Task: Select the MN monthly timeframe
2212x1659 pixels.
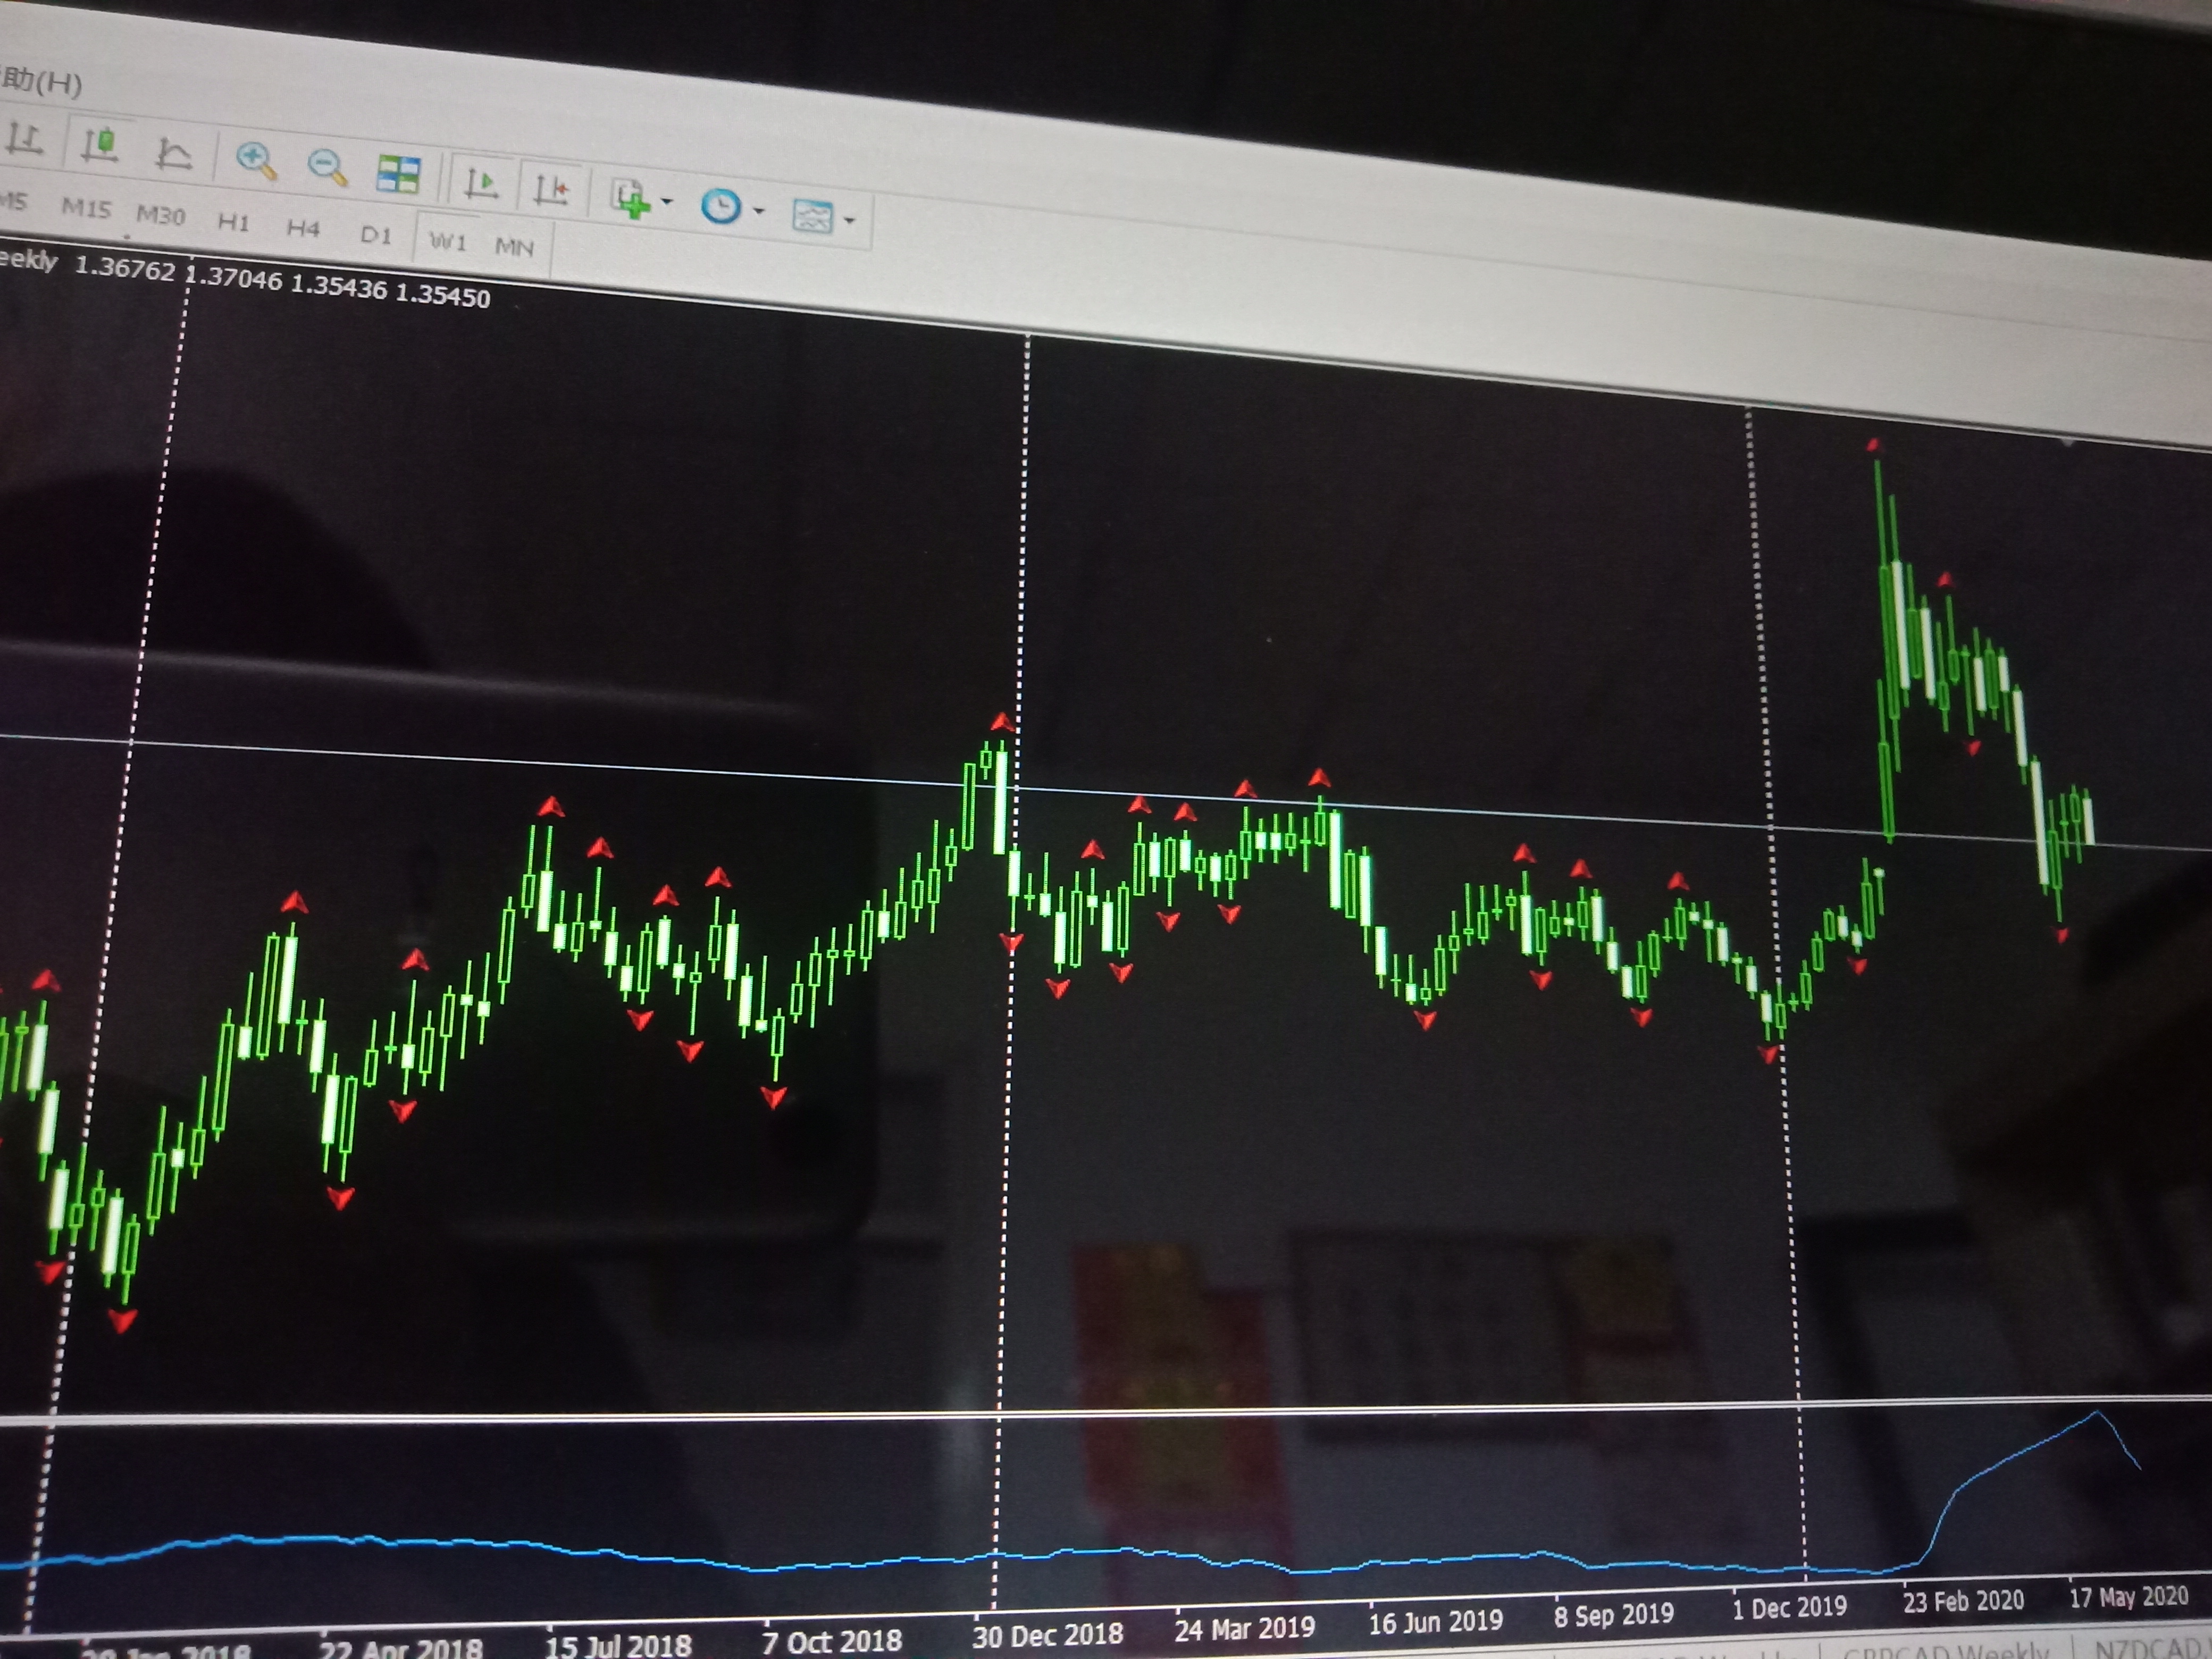Action: pos(514,247)
